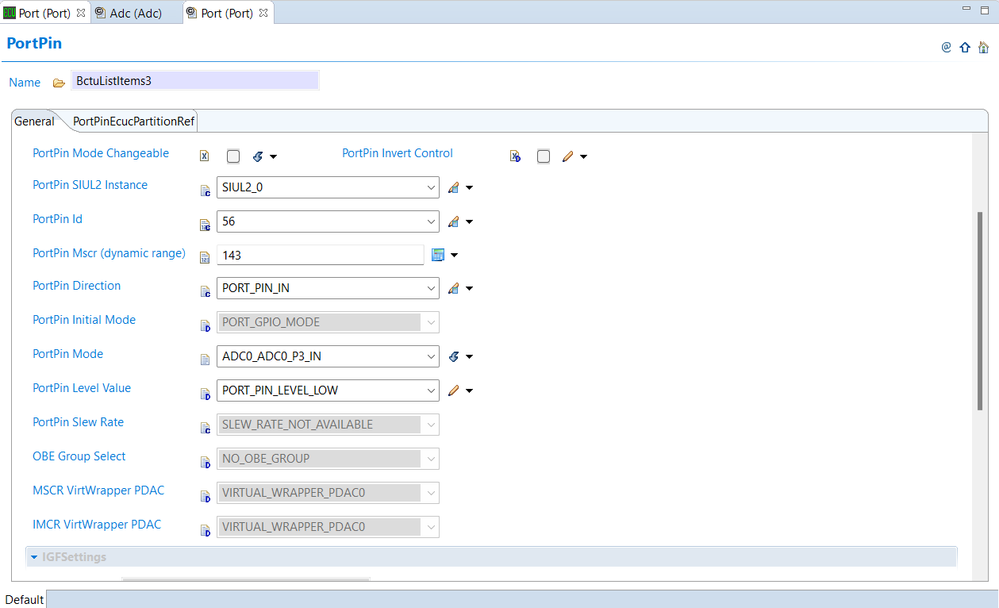Viewport: 999px width, 608px height.
Task: Click the @ icon in header
Action: pyautogui.click(x=946, y=47)
